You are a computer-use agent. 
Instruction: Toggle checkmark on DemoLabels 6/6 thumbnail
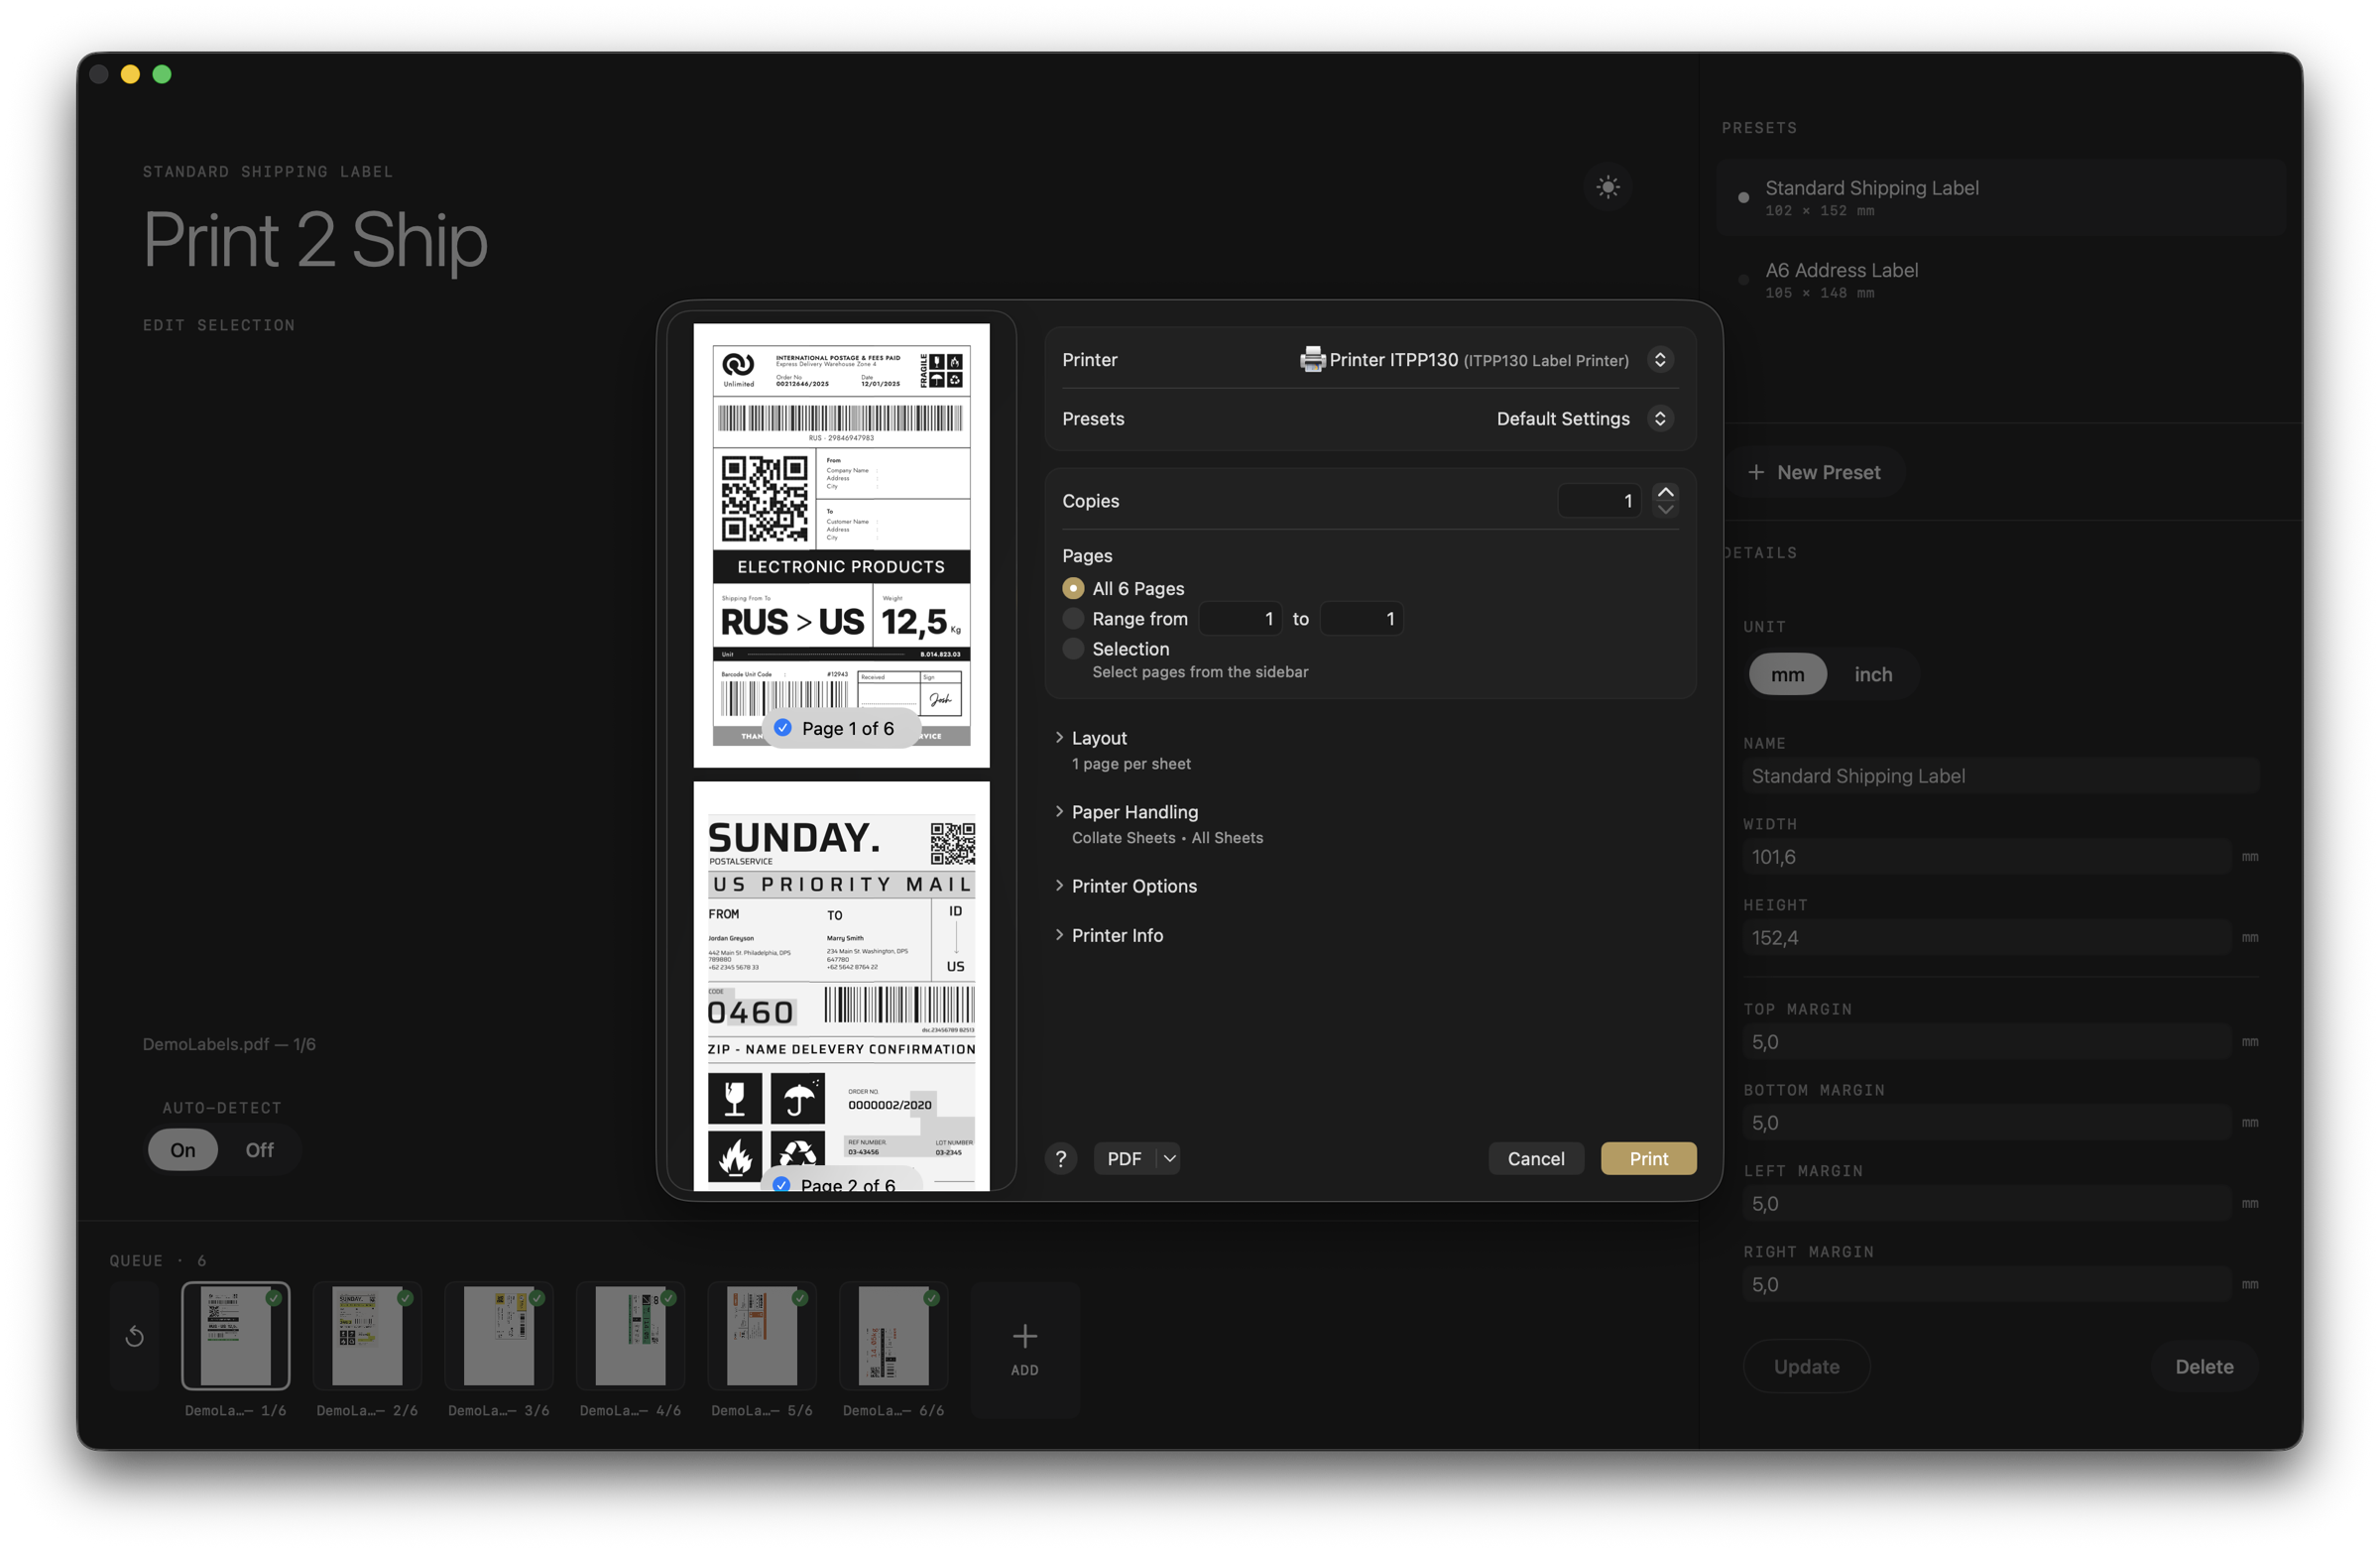tap(932, 1298)
